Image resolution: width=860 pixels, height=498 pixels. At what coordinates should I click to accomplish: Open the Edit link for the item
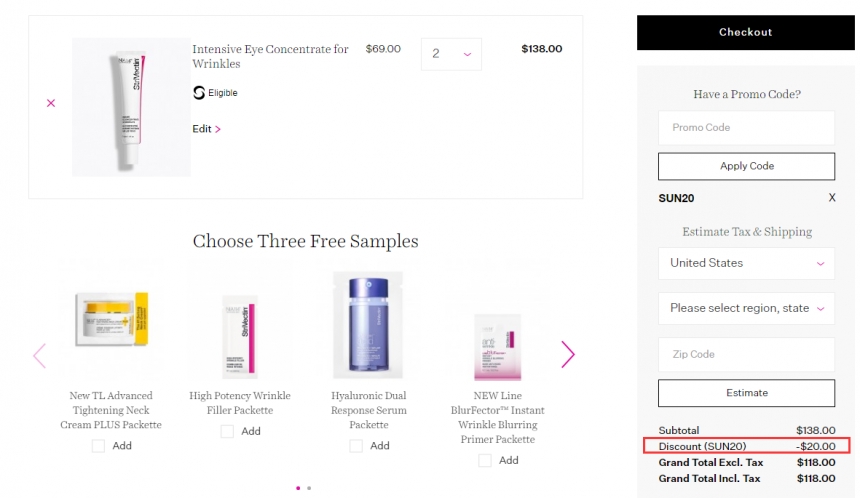coord(206,129)
